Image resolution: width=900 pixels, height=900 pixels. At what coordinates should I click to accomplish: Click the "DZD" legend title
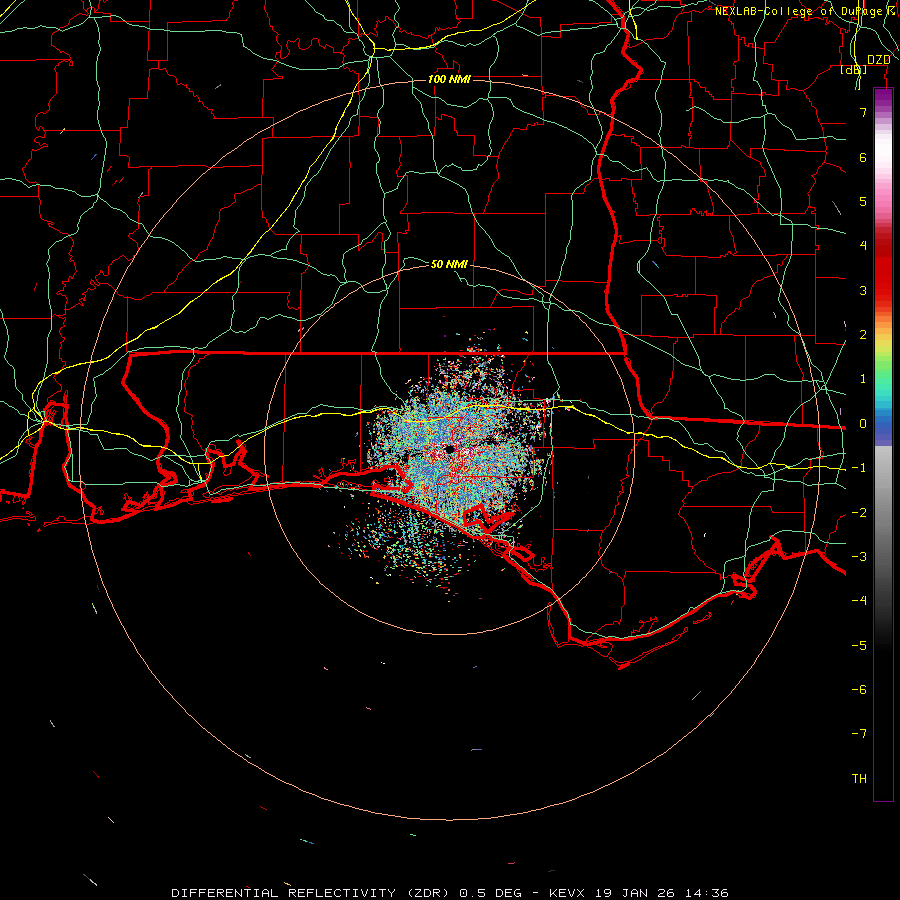879,60
